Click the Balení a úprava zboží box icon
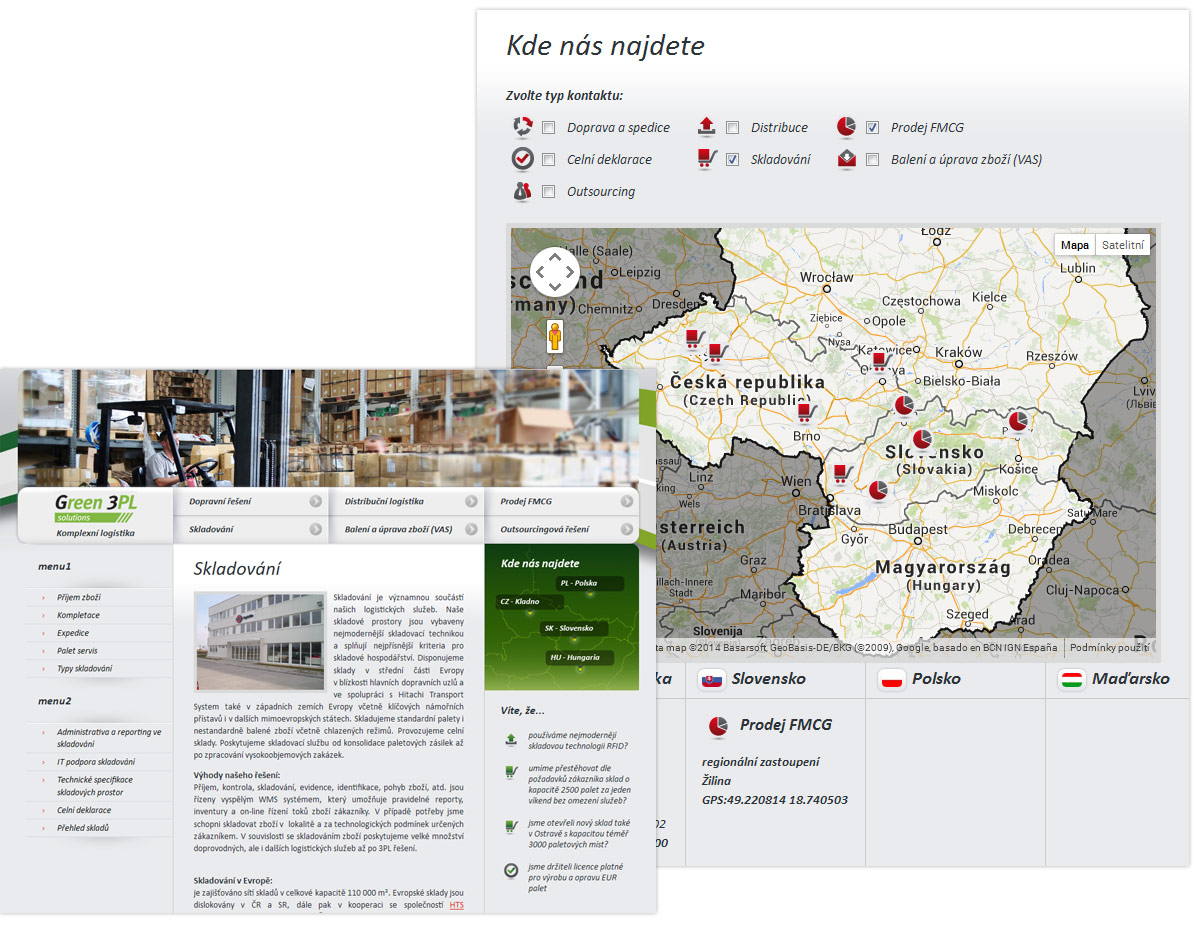Screen dimensions: 1196x937 (x=847, y=159)
